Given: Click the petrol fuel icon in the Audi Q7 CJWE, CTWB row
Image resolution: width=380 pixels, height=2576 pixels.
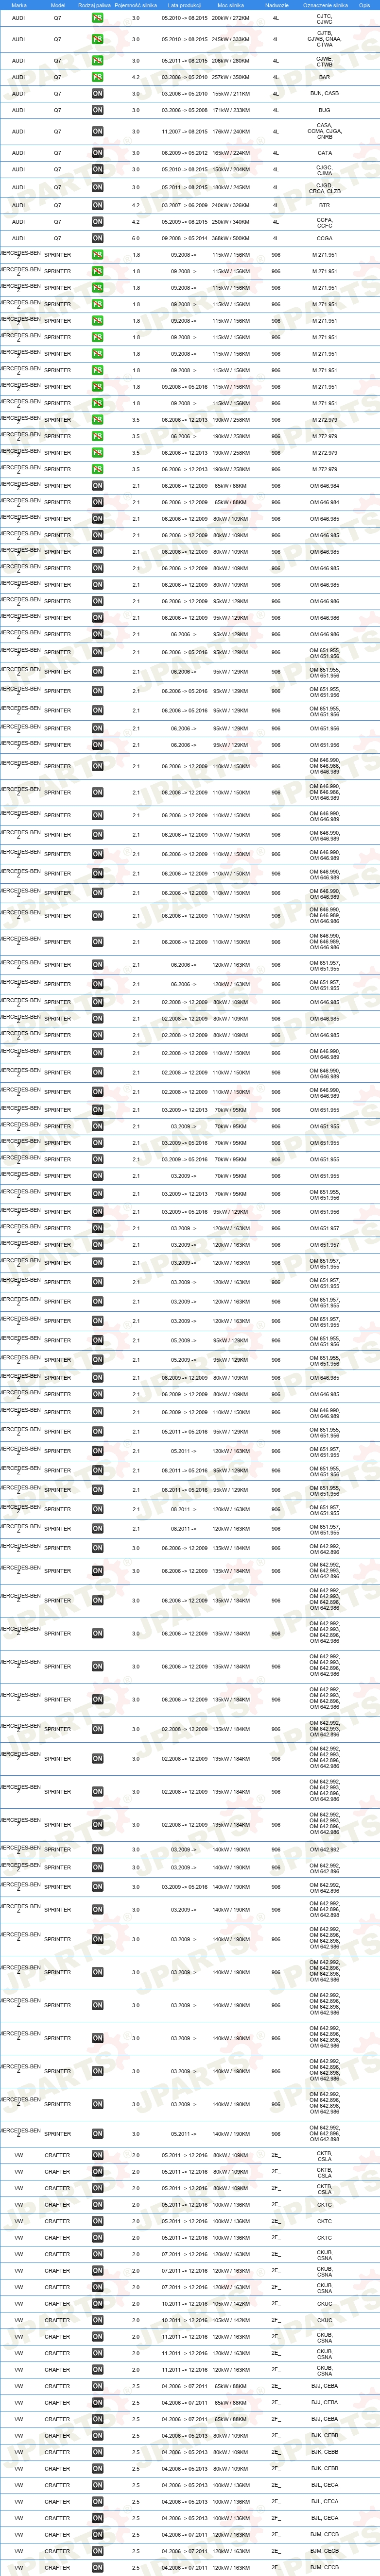Looking at the screenshot, I should pyautogui.click(x=97, y=61).
